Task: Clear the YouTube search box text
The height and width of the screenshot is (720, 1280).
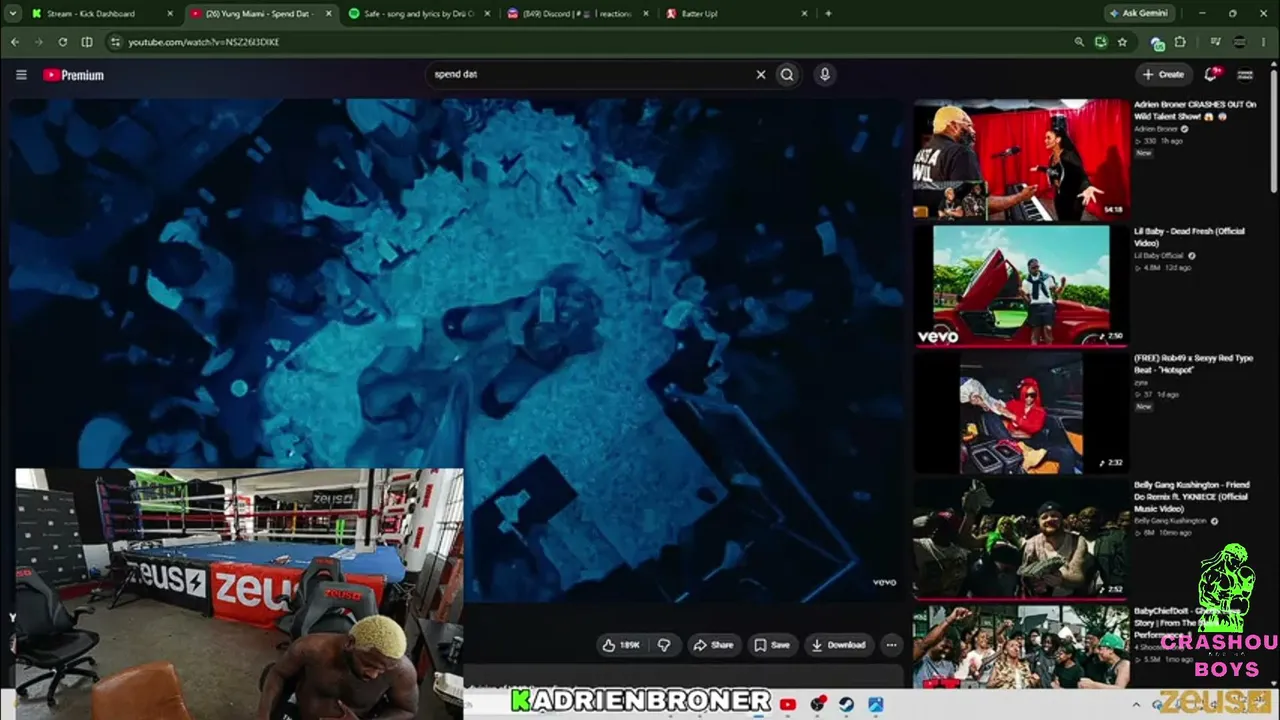Action: [x=760, y=74]
